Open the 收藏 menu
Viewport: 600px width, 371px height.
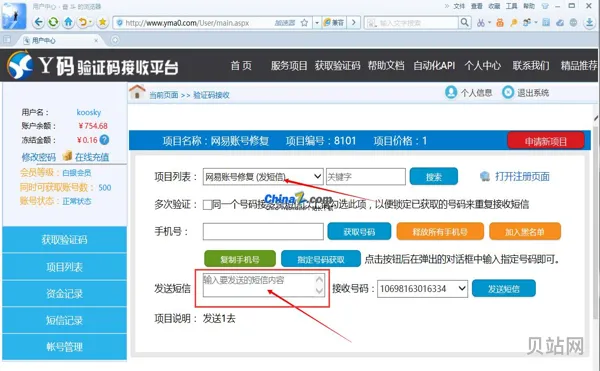(494, 6)
